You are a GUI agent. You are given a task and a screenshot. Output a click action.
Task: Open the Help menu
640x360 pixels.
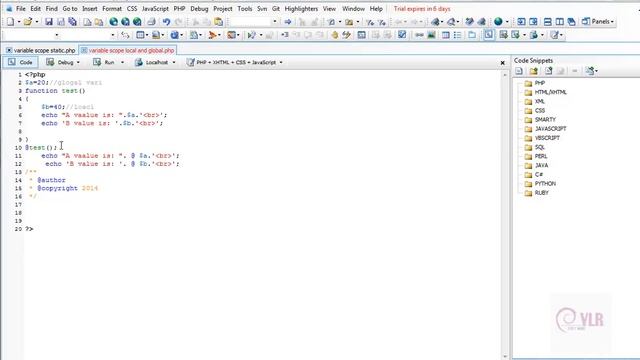coord(376,9)
